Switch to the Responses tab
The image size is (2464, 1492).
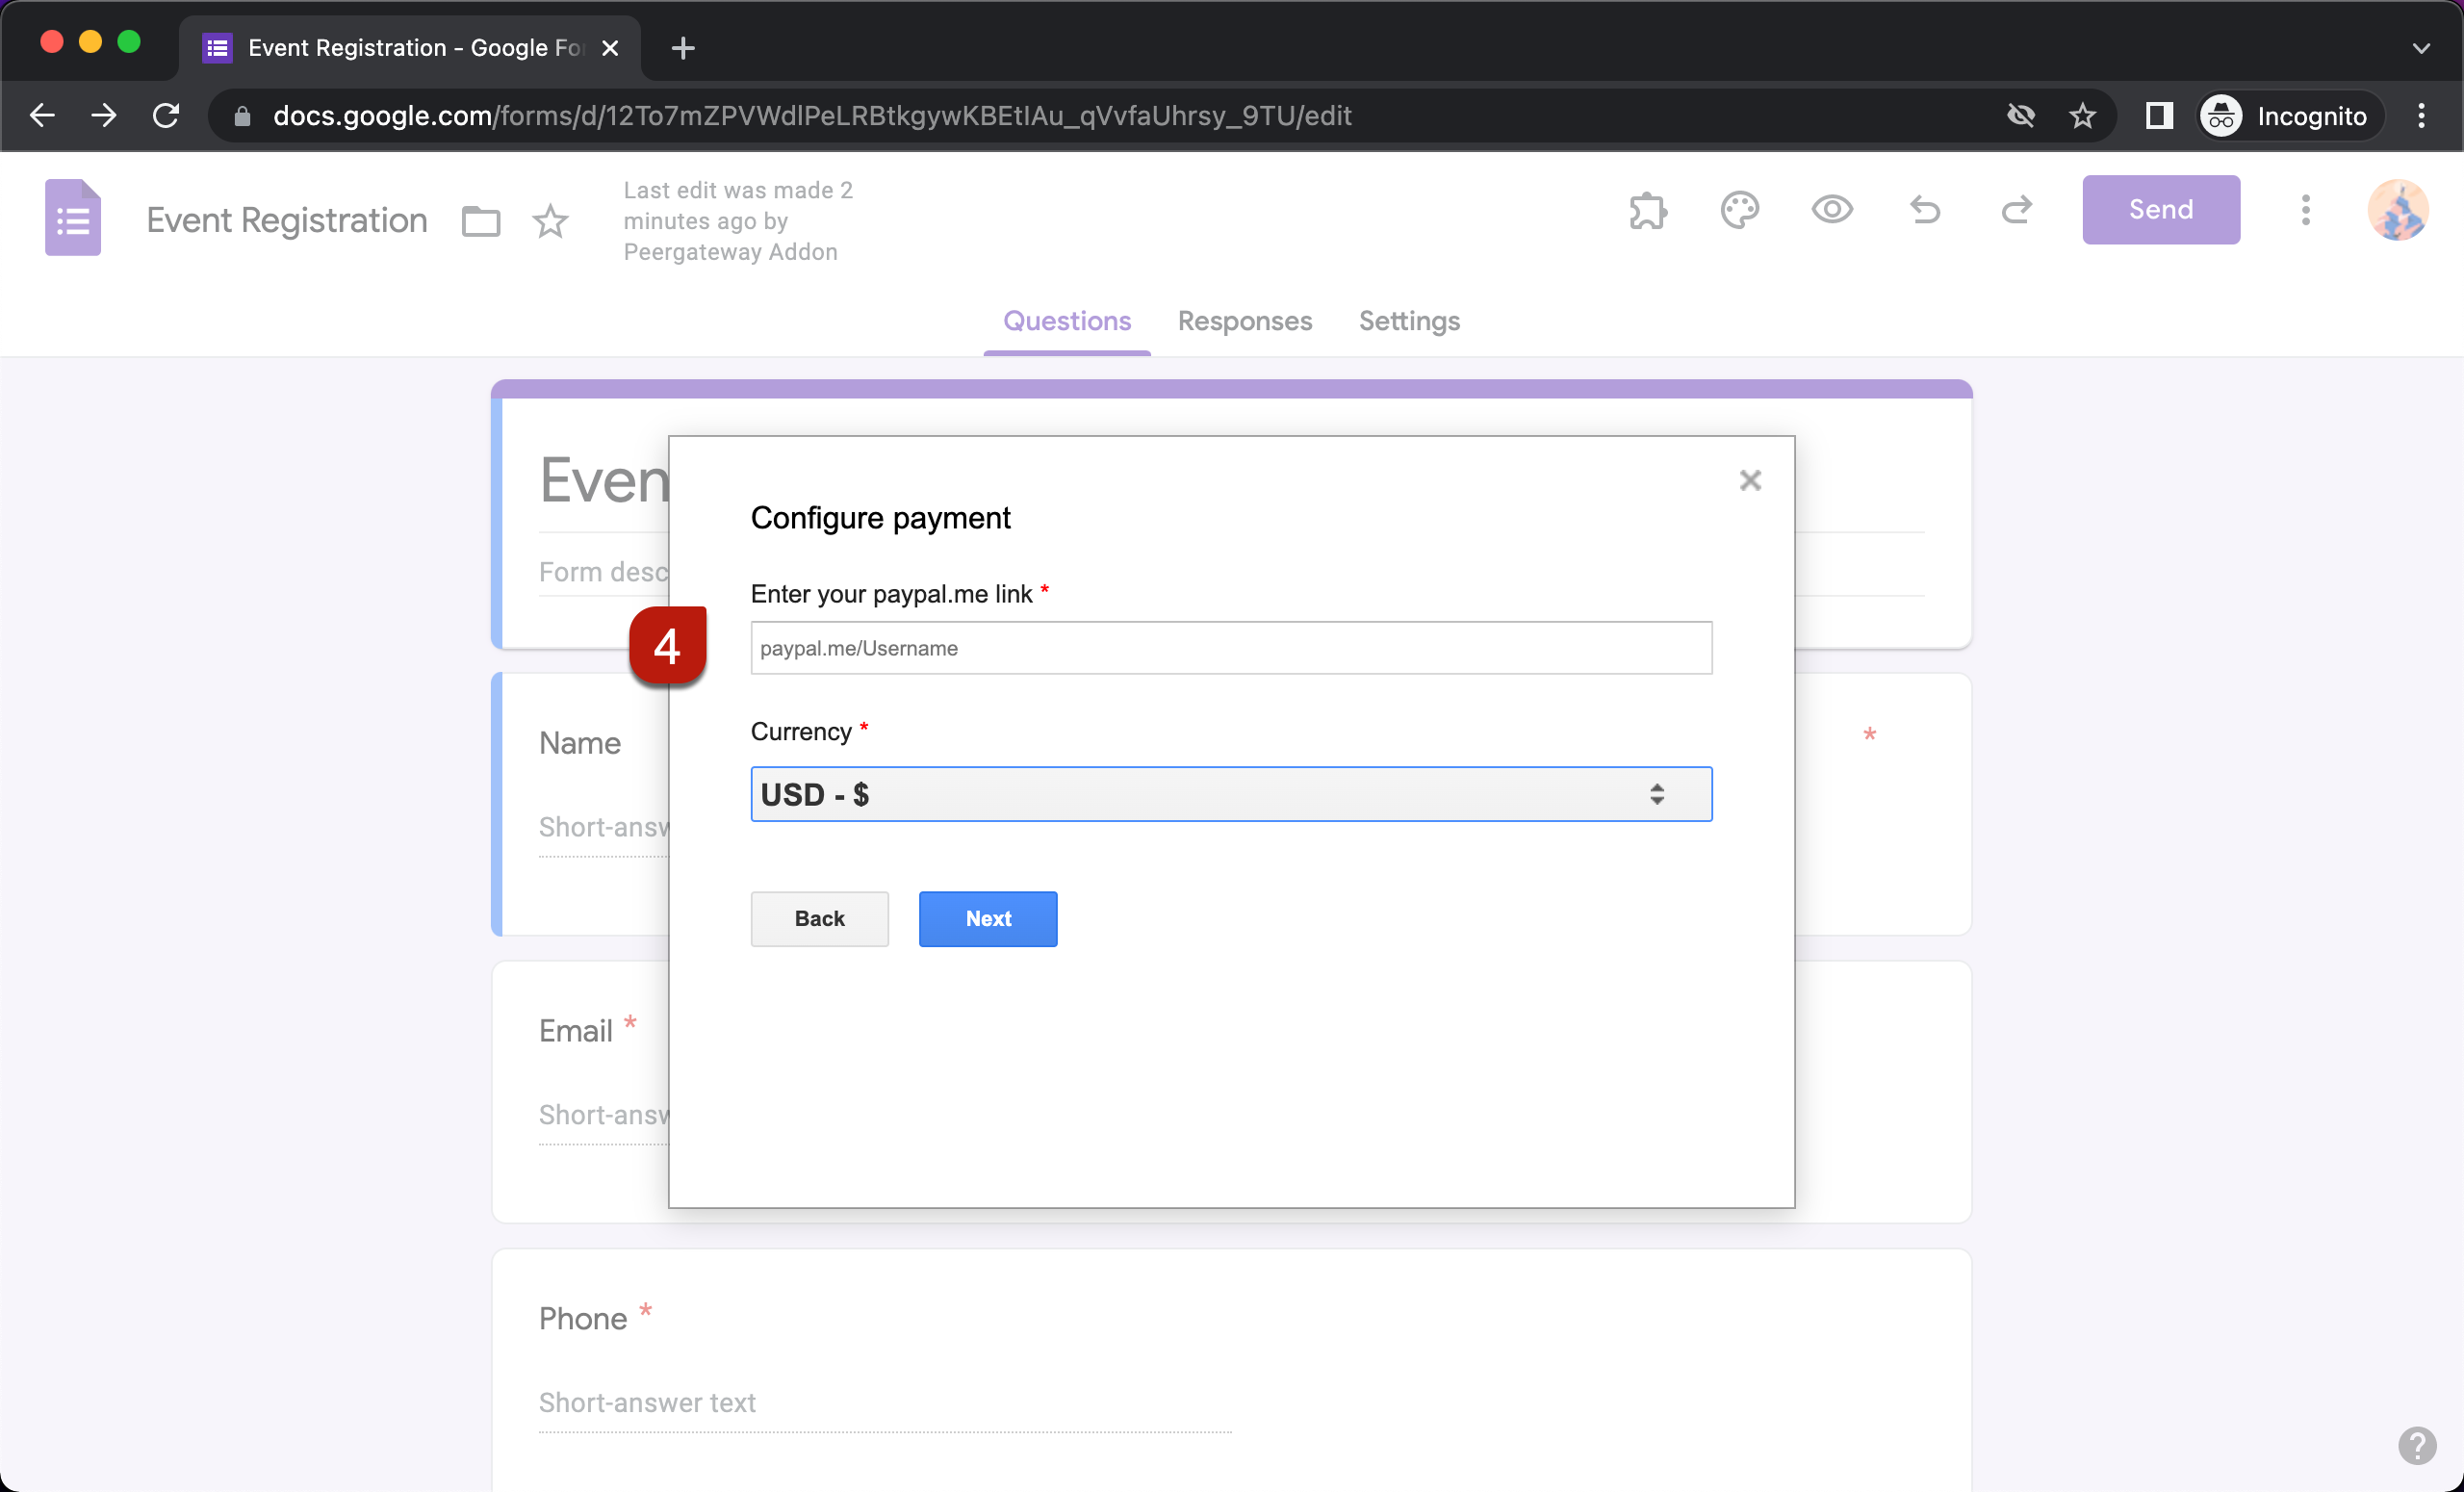[1244, 321]
